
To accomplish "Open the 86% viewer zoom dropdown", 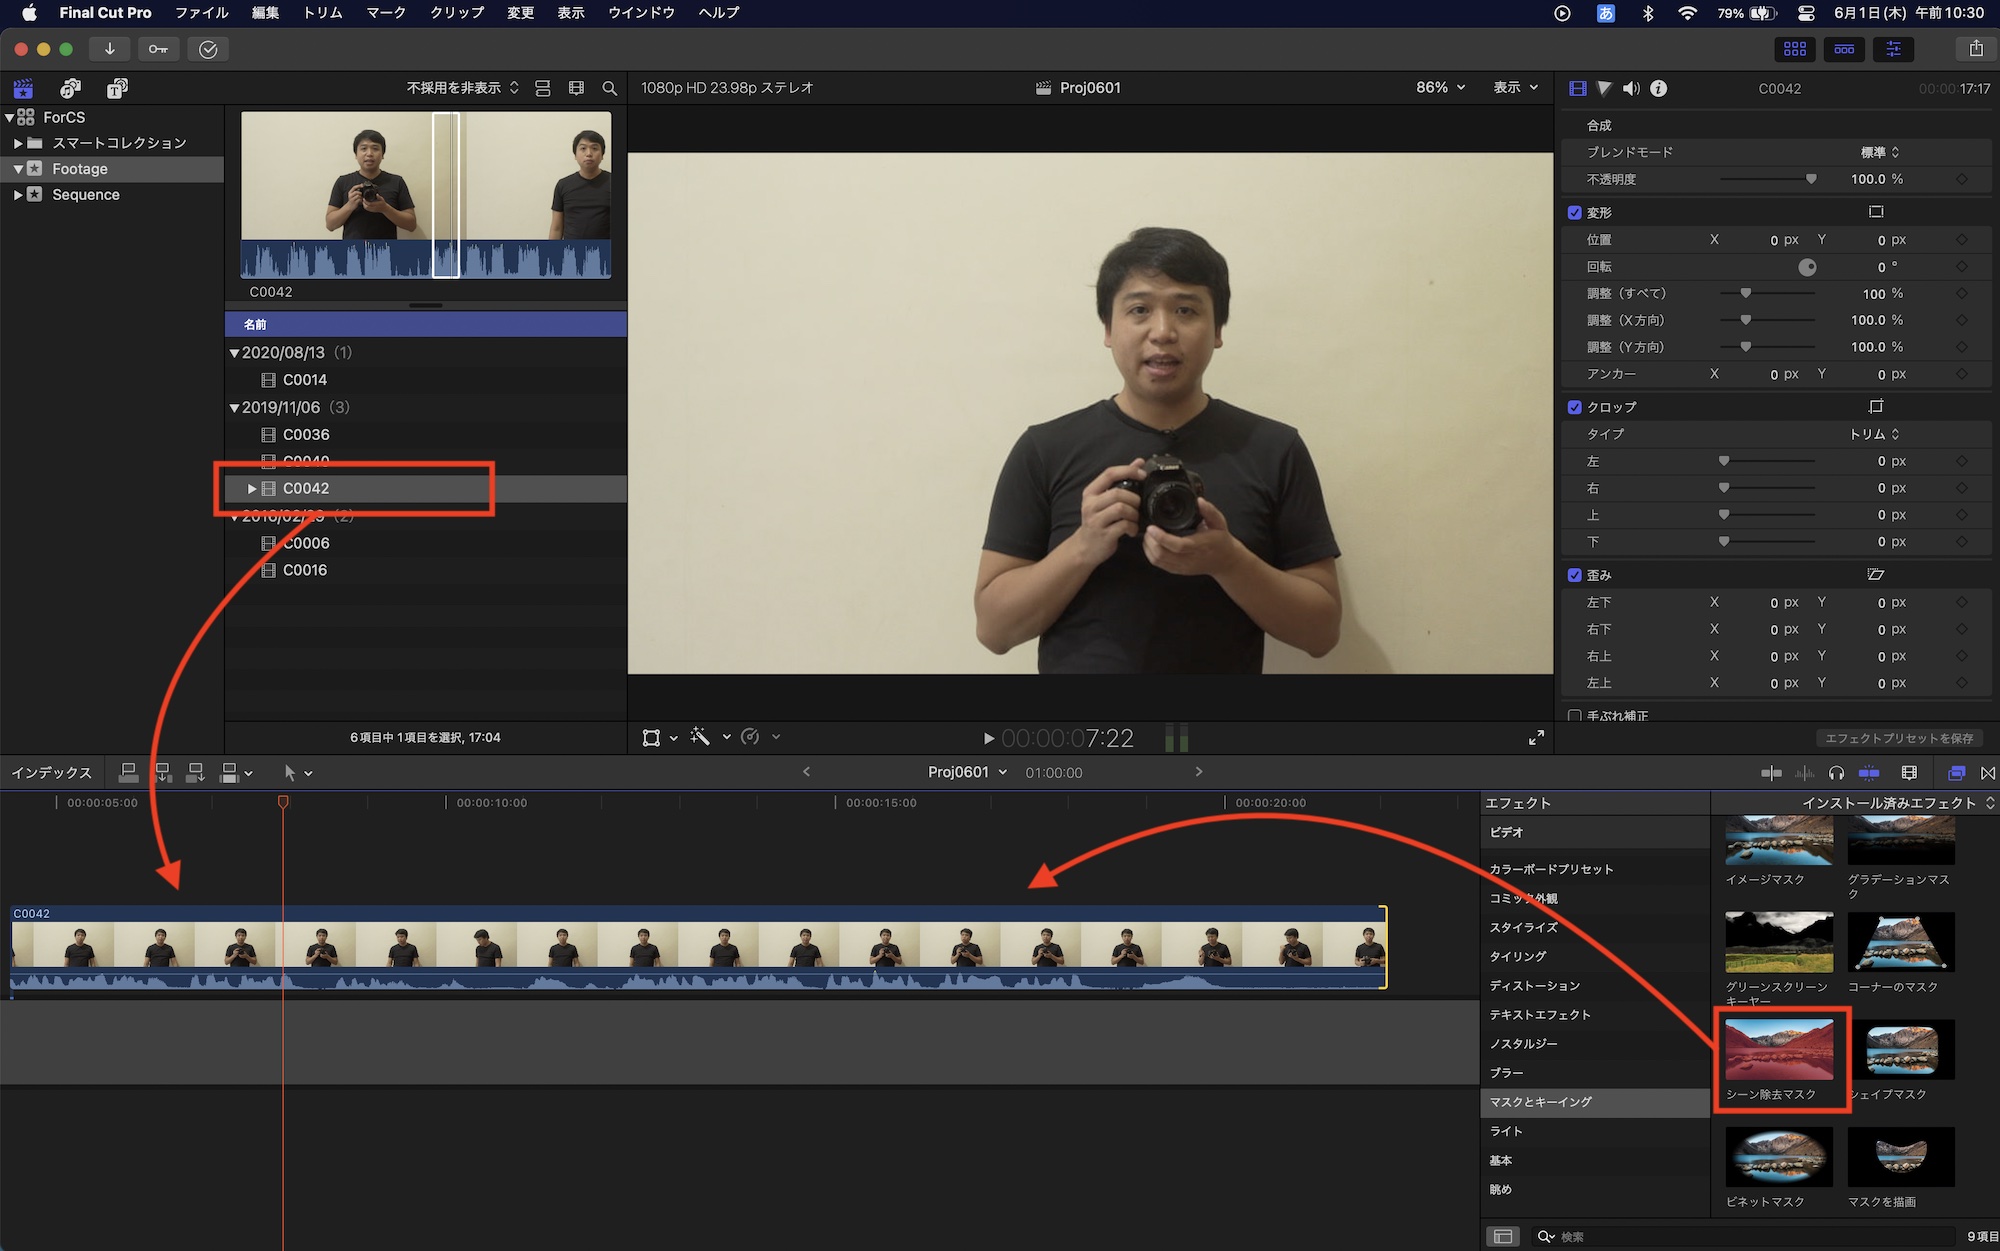I will click(x=1440, y=88).
